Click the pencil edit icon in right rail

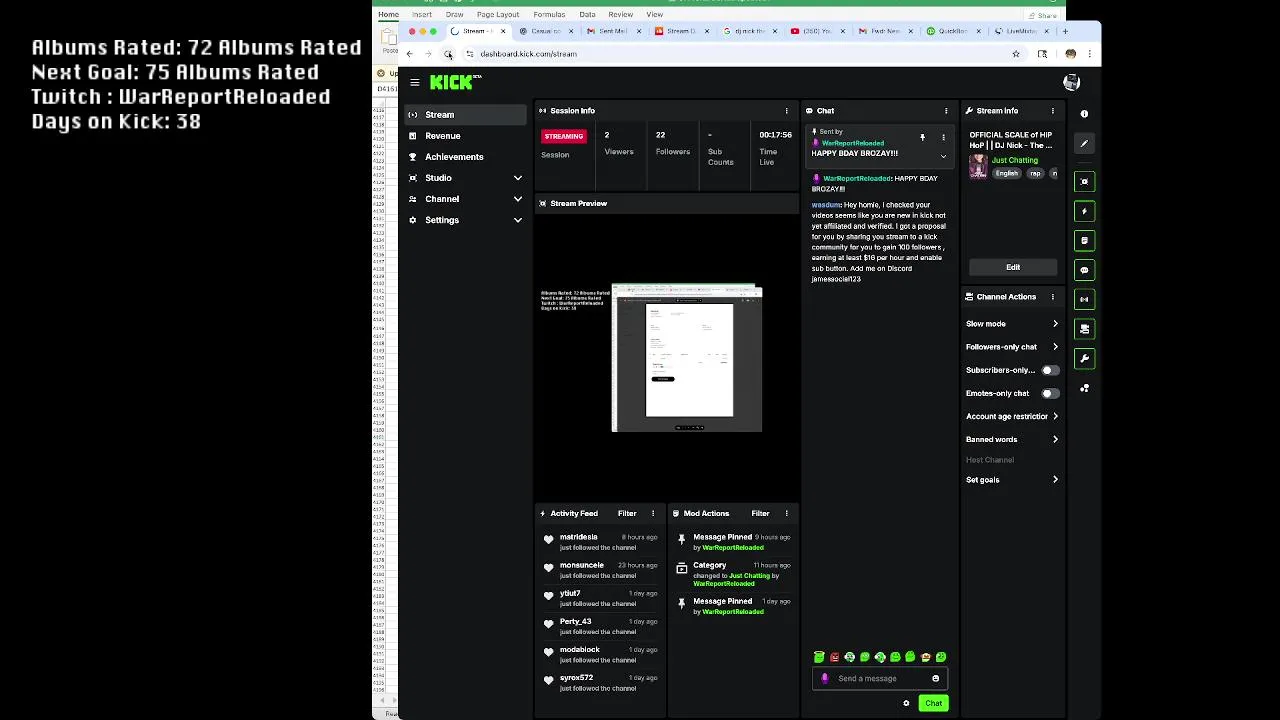1084,144
